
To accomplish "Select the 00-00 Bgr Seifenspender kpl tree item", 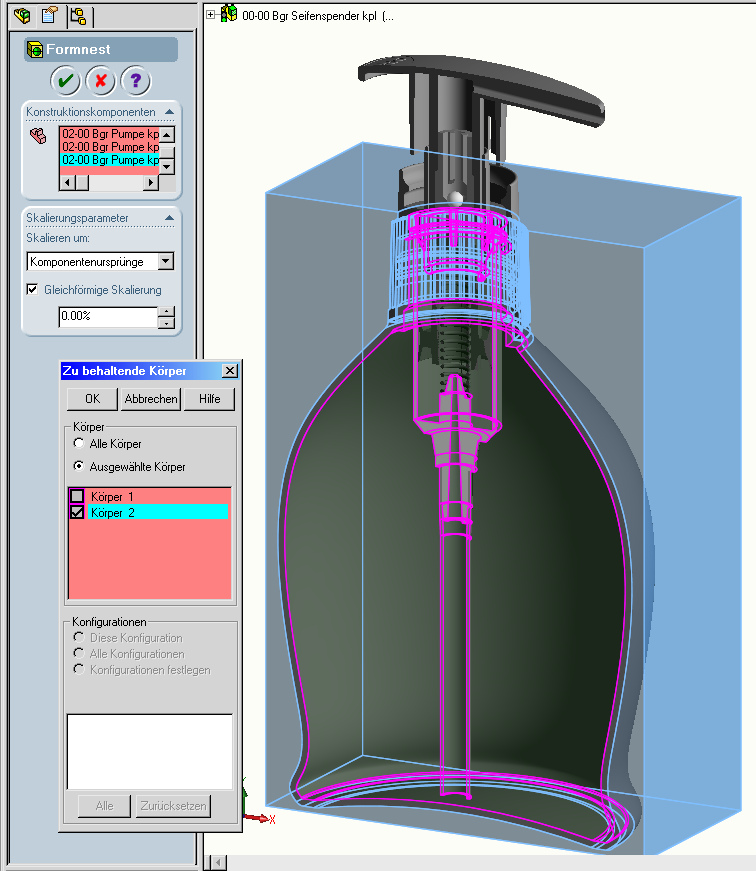I will click(318, 16).
